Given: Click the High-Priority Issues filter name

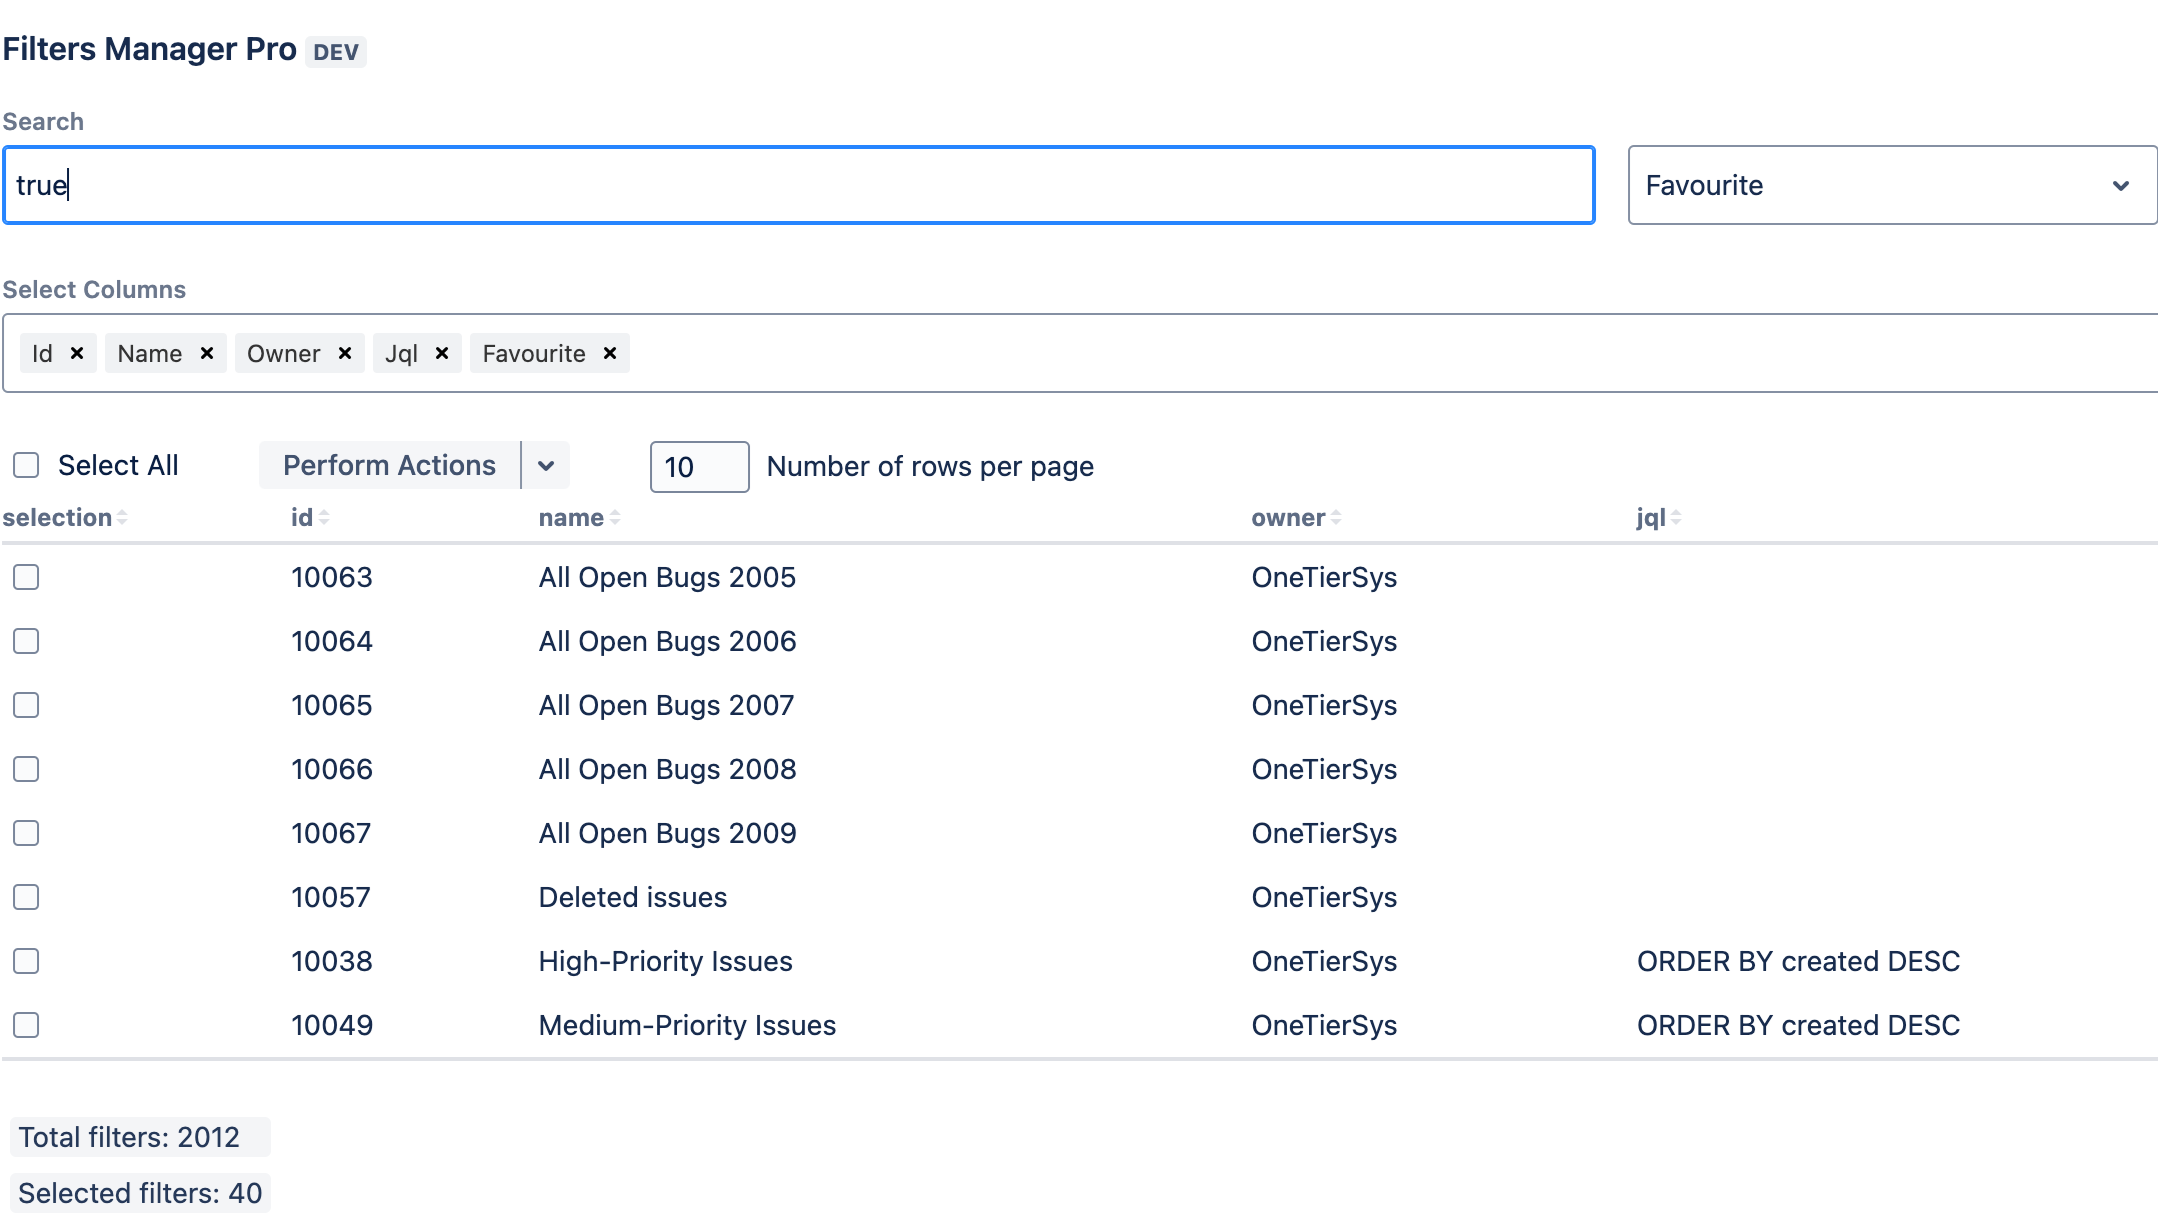Looking at the screenshot, I should pyautogui.click(x=665, y=961).
